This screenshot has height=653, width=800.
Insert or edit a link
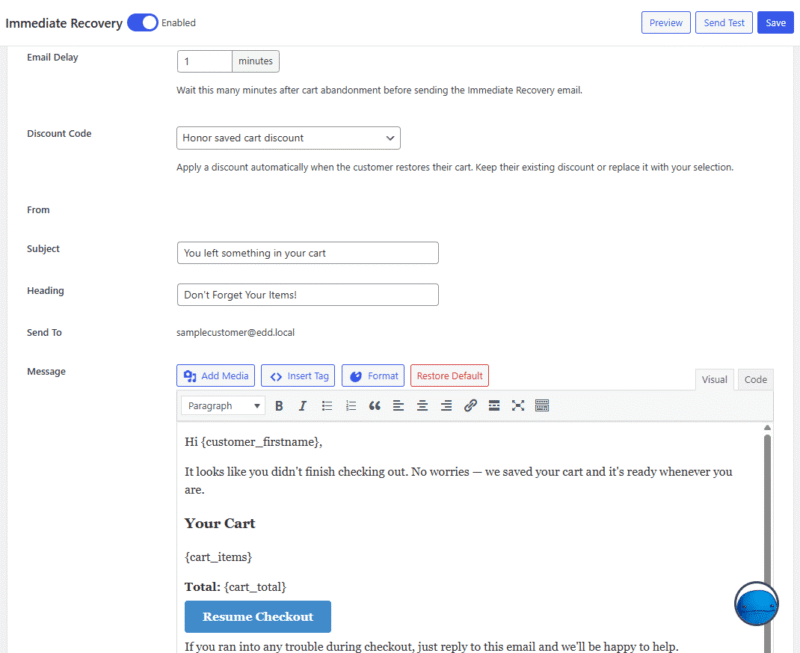470,406
